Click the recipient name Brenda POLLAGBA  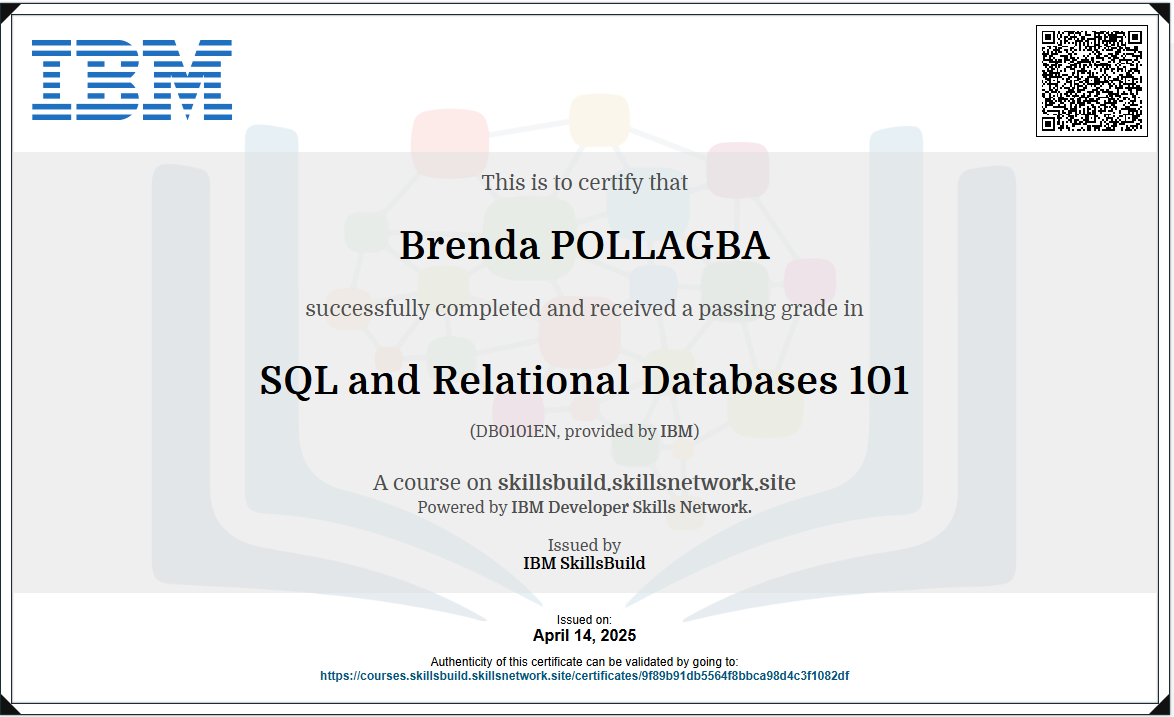[x=584, y=245]
